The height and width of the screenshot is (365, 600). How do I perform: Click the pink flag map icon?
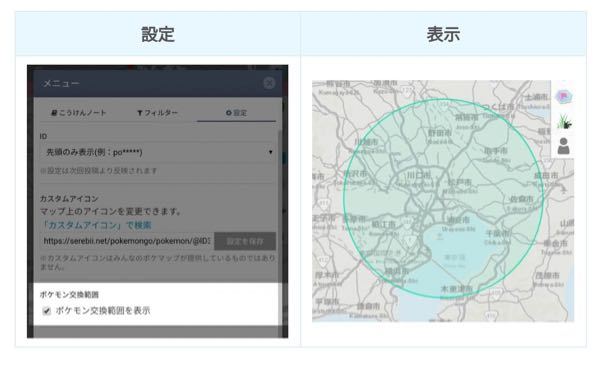563,96
